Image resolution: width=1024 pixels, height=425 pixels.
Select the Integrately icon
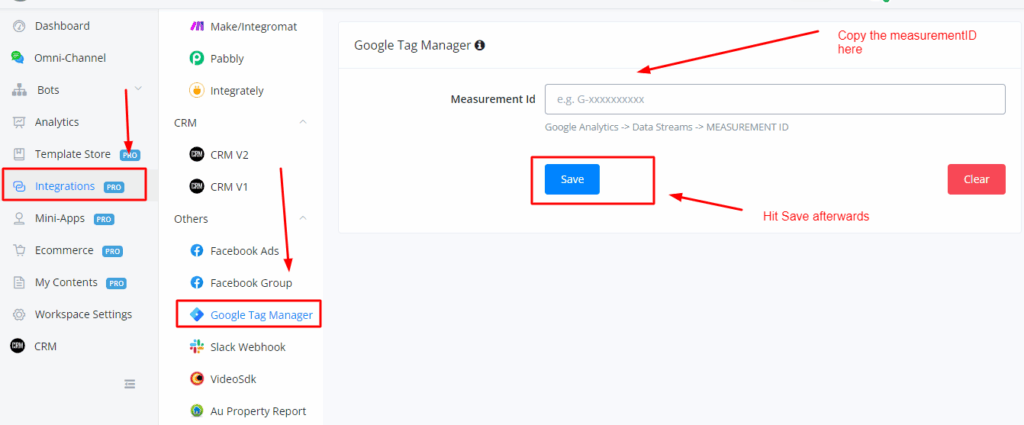click(x=197, y=91)
